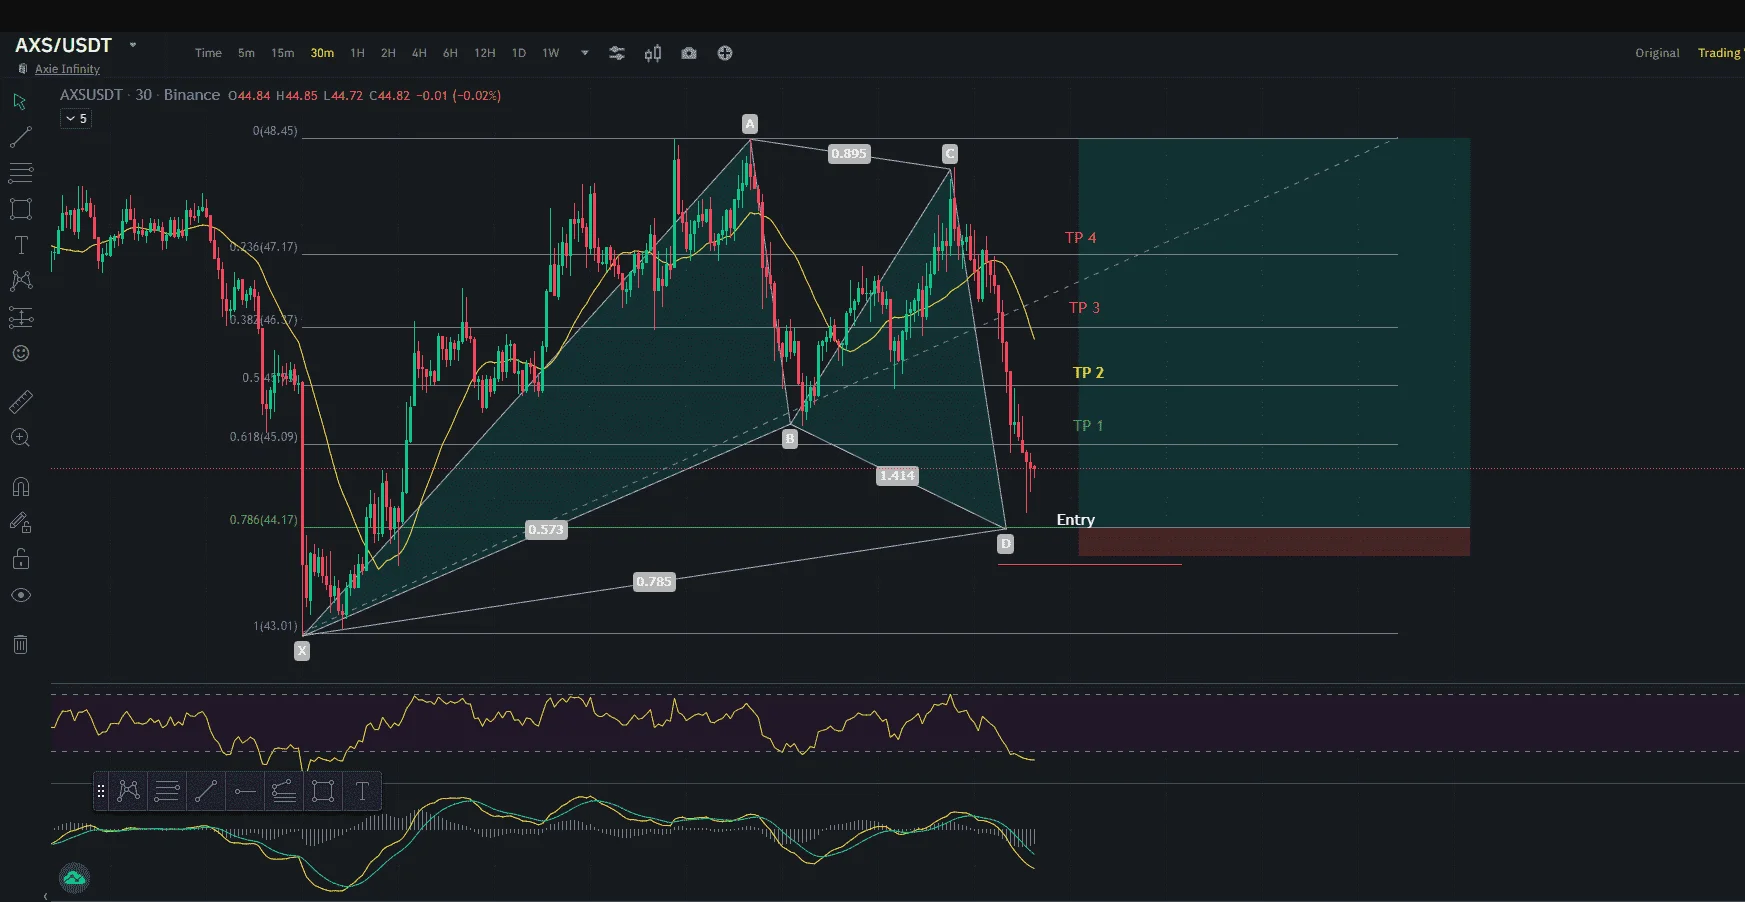
Task: Click the 0.785 ratio label
Action: tap(655, 582)
